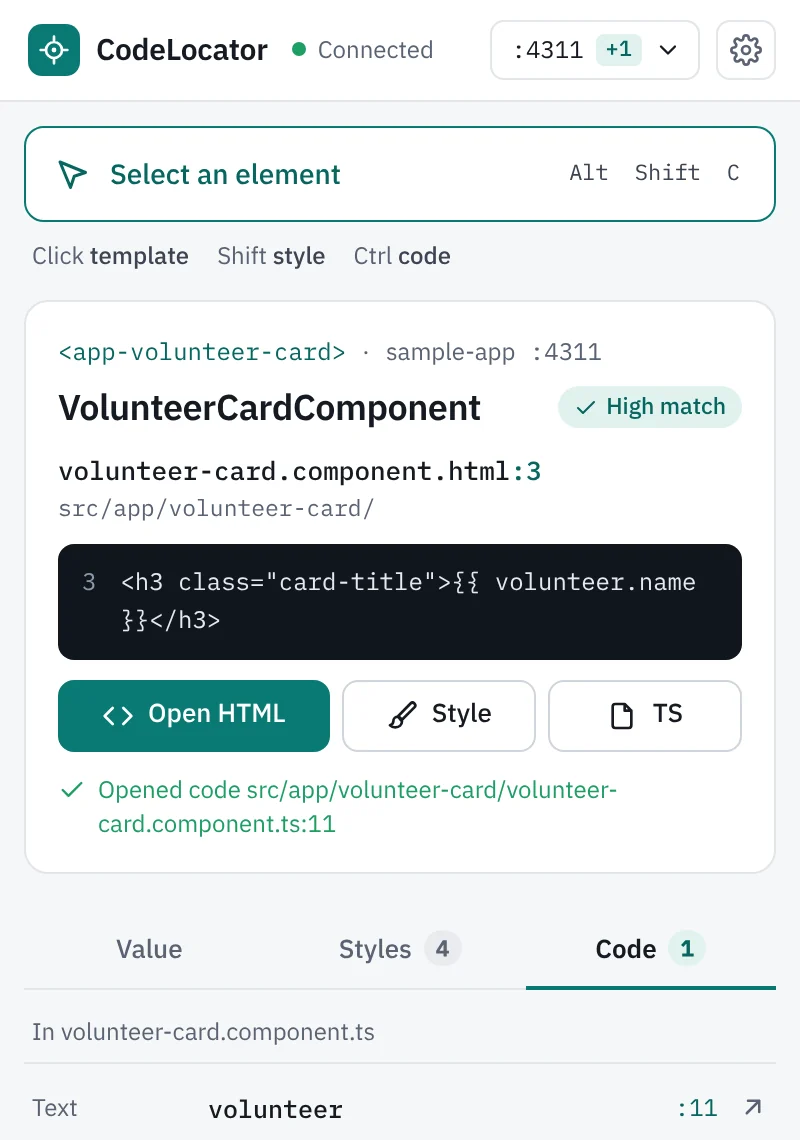Click the 'Ctrl code' hint

click(x=402, y=256)
